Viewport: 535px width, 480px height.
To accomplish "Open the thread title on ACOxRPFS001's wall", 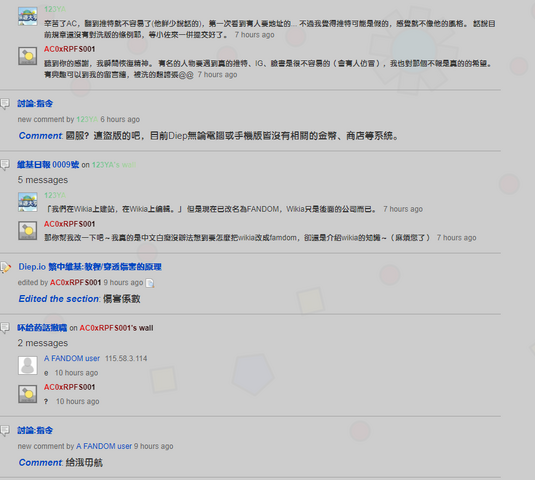I will click(42, 328).
